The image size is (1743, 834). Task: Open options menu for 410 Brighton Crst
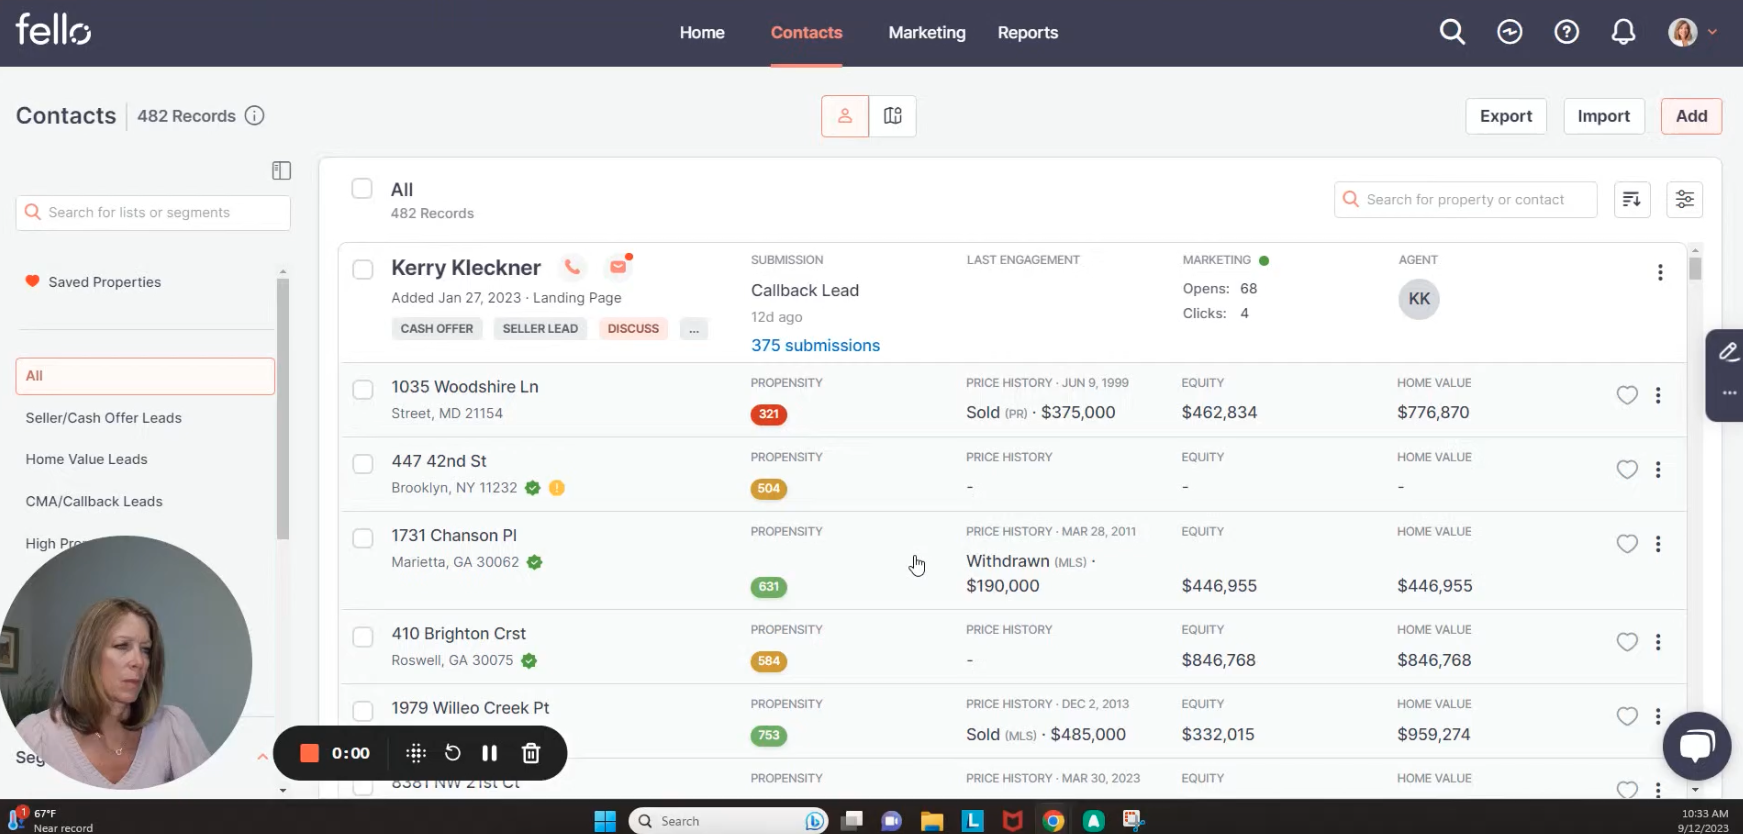pyautogui.click(x=1658, y=642)
